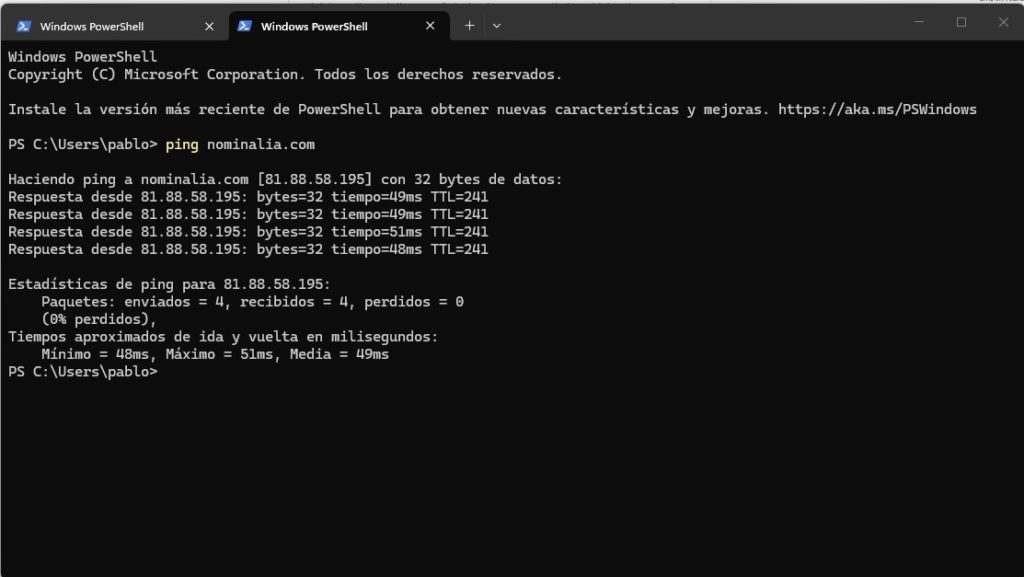This screenshot has width=1024, height=577.
Task: Click PowerShell icon on second tab
Action: [245, 26]
